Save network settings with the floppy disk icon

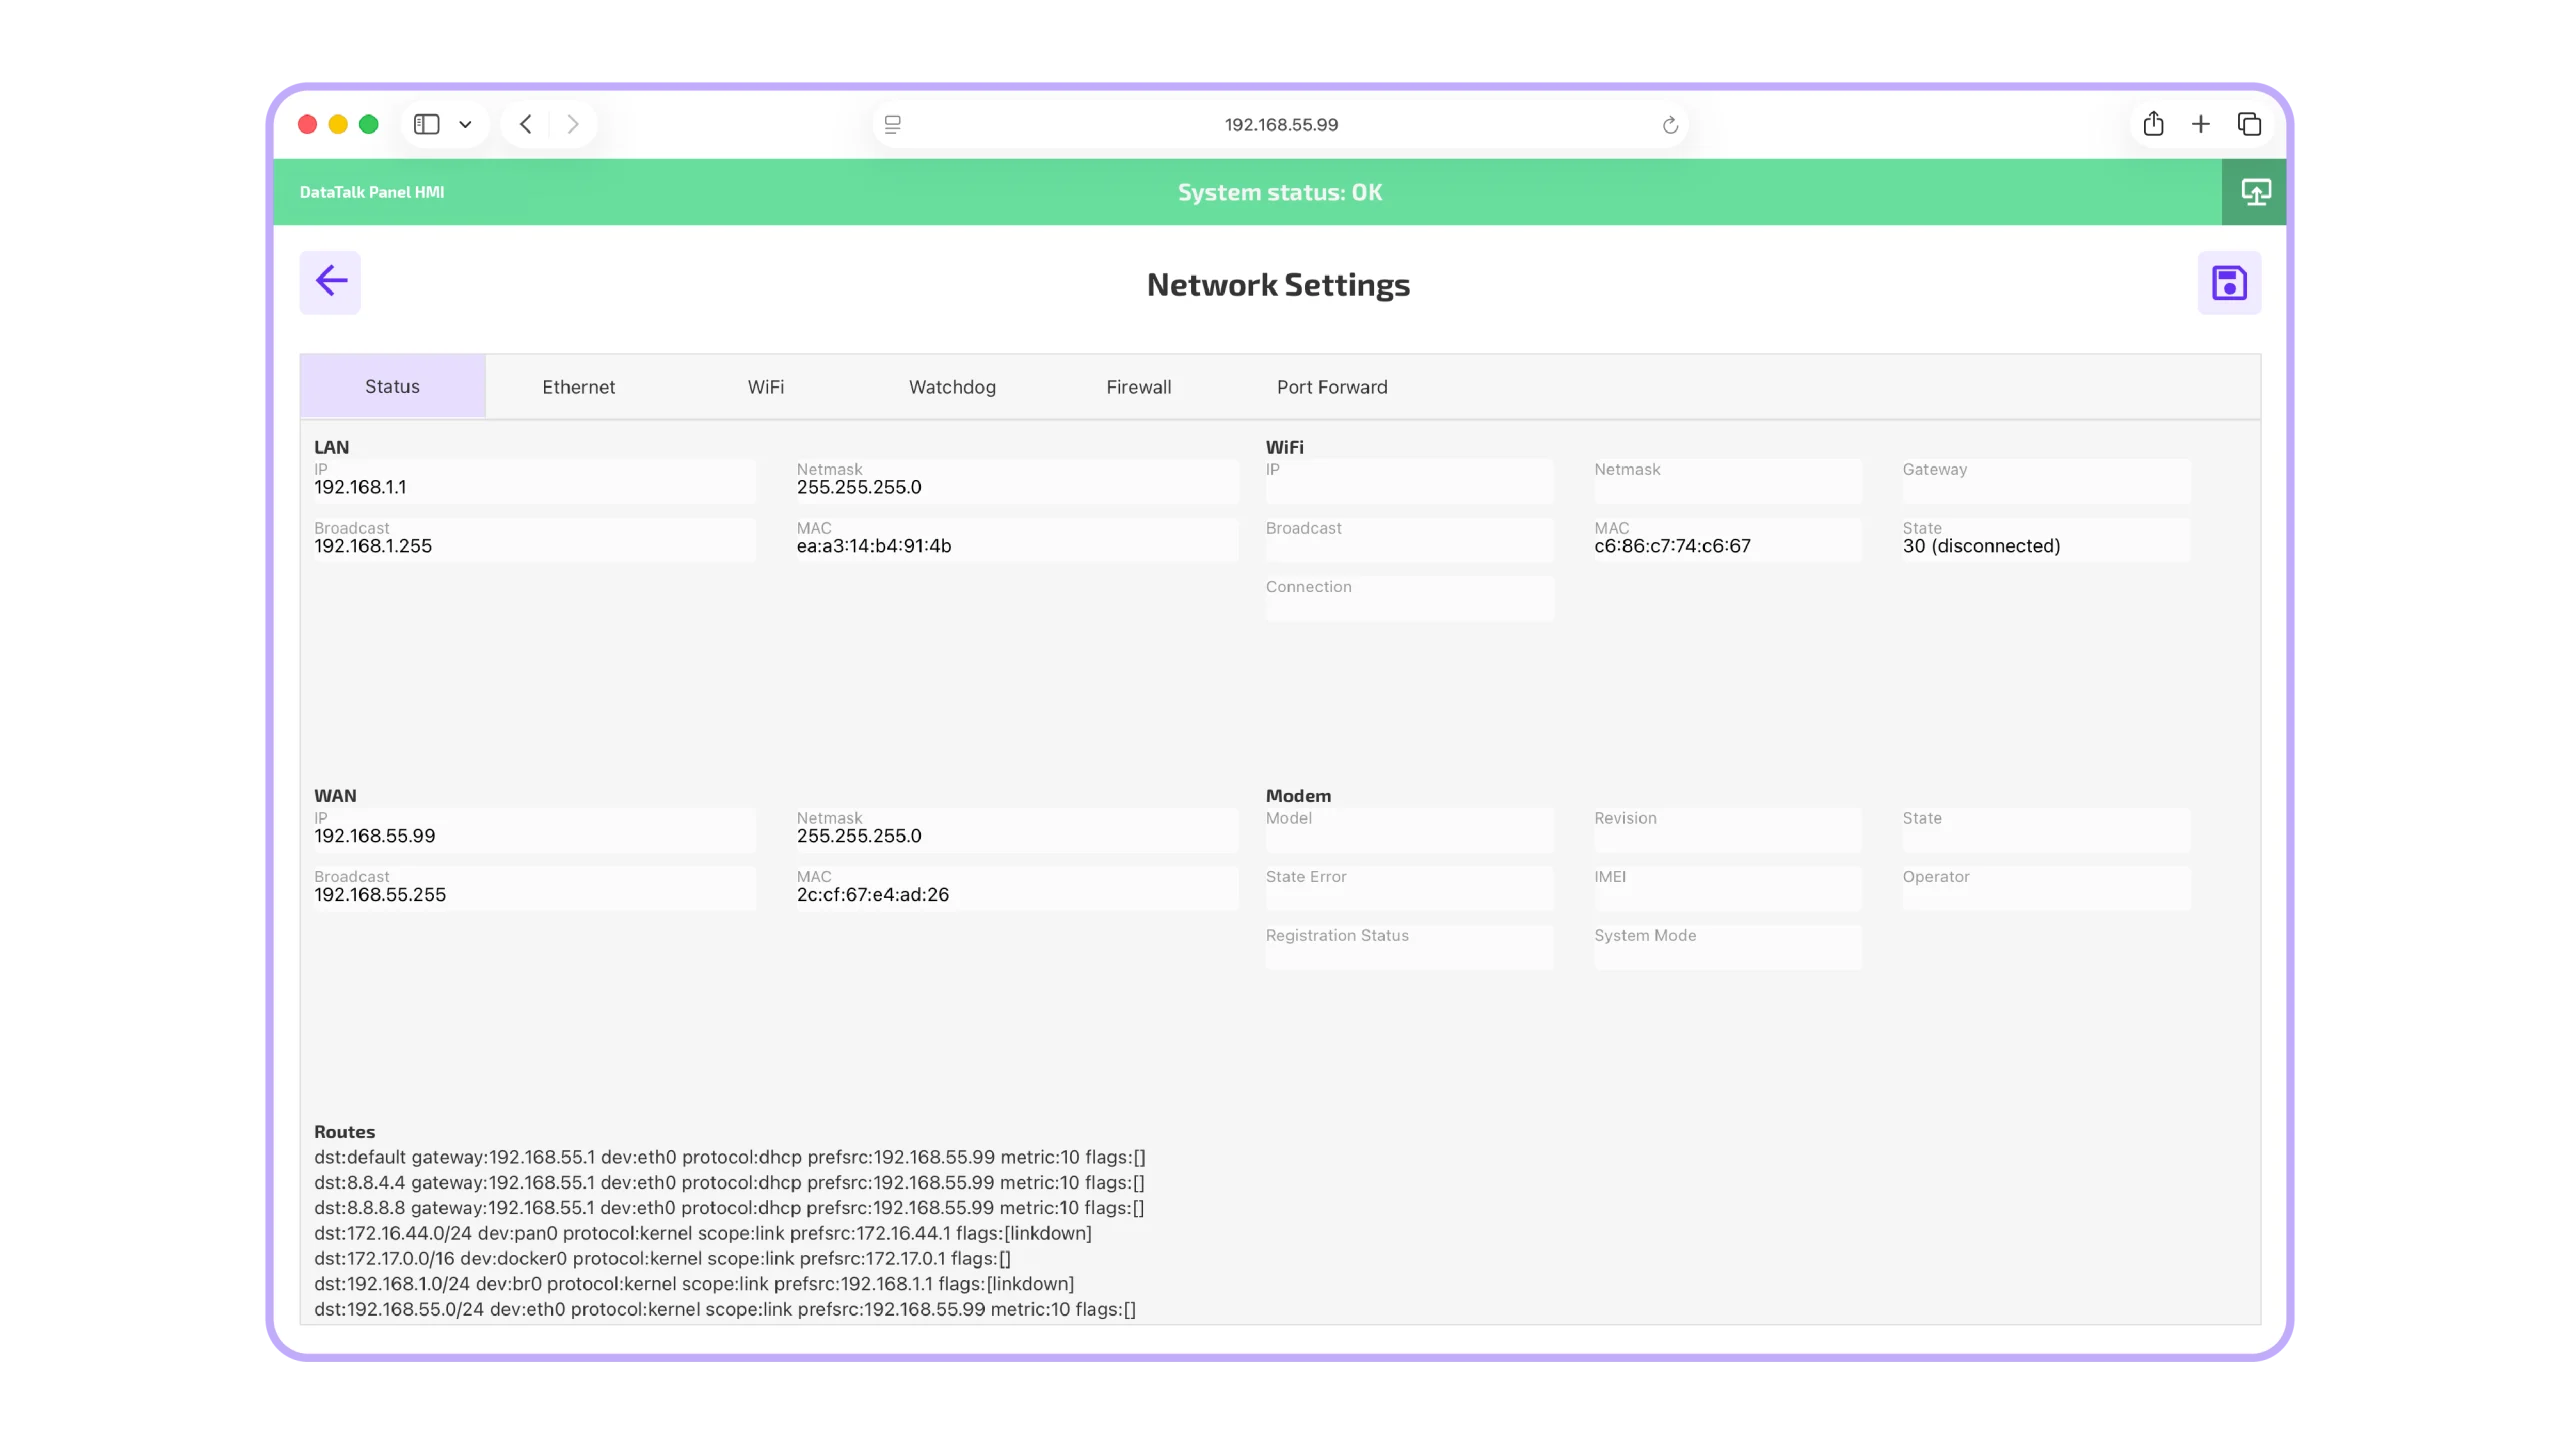coord(2228,282)
